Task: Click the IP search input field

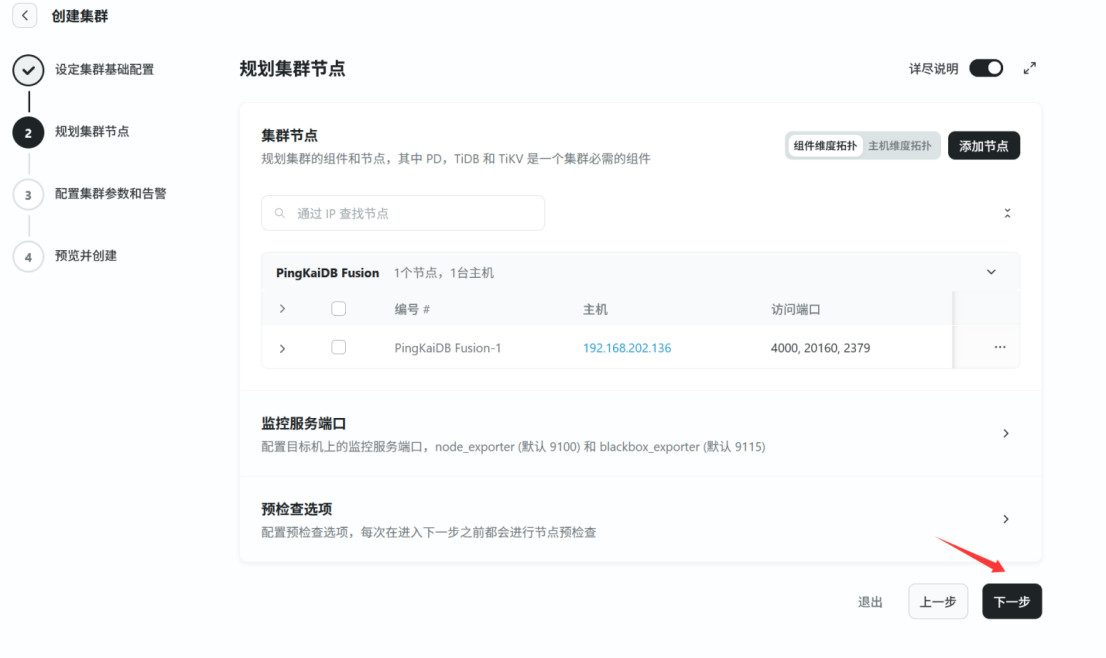Action: [410, 213]
